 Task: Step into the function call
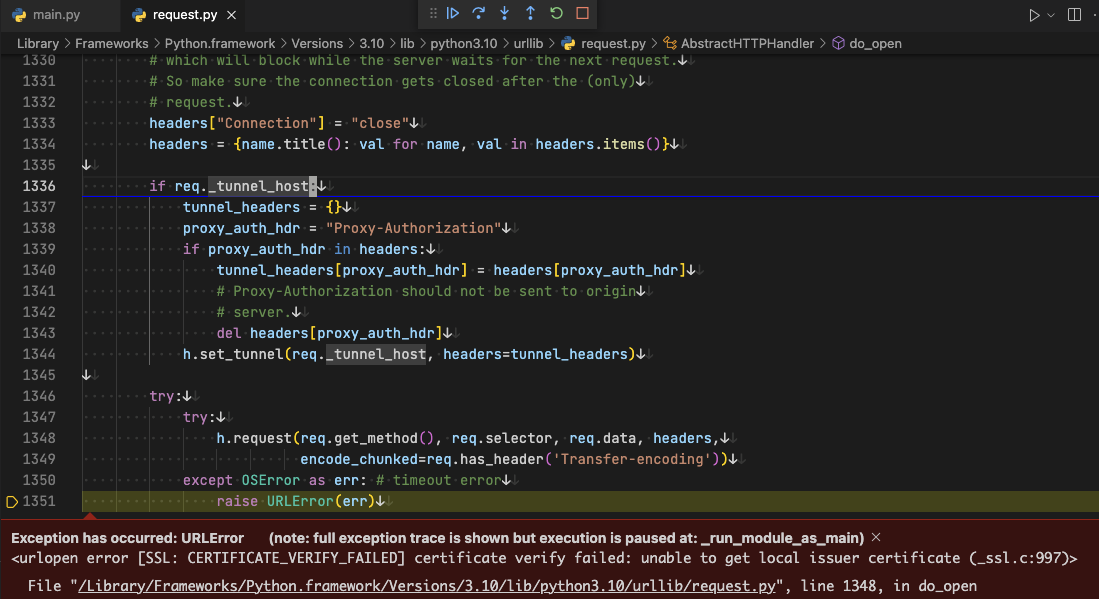[x=505, y=13]
